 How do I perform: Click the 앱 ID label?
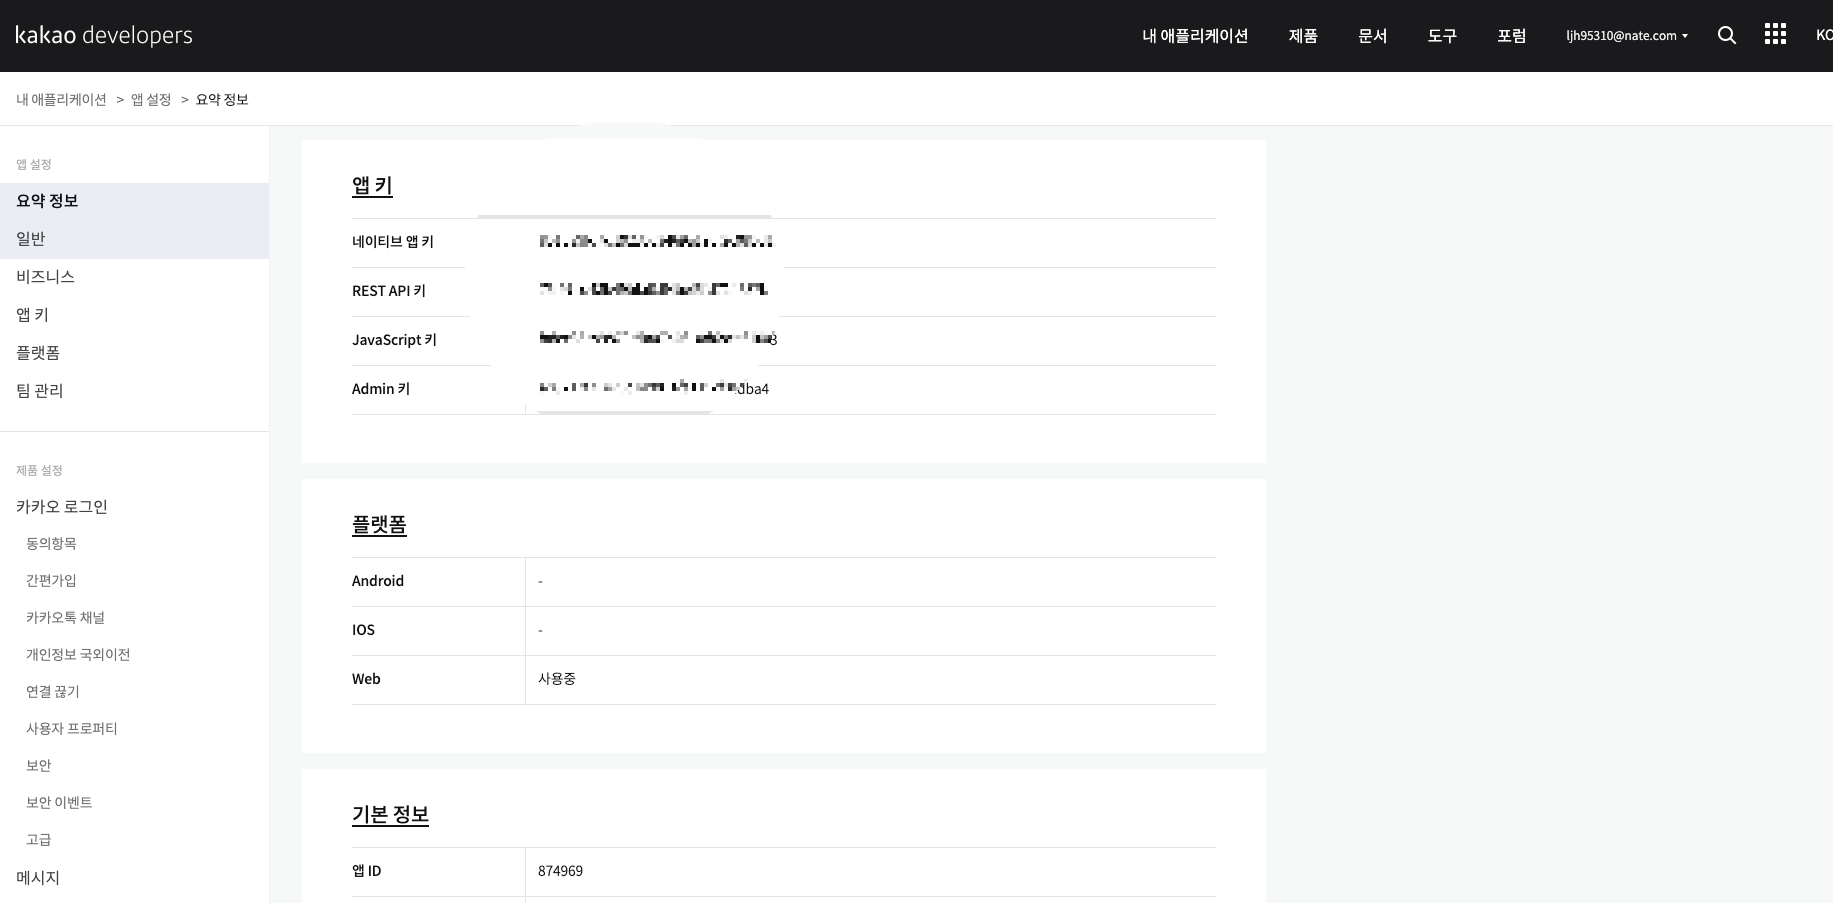(x=366, y=871)
